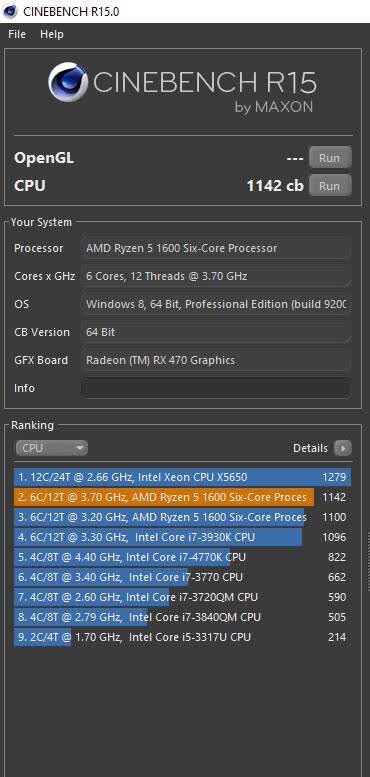The image size is (370, 777).
Task: Click the Details arrow icon
Action: click(343, 448)
